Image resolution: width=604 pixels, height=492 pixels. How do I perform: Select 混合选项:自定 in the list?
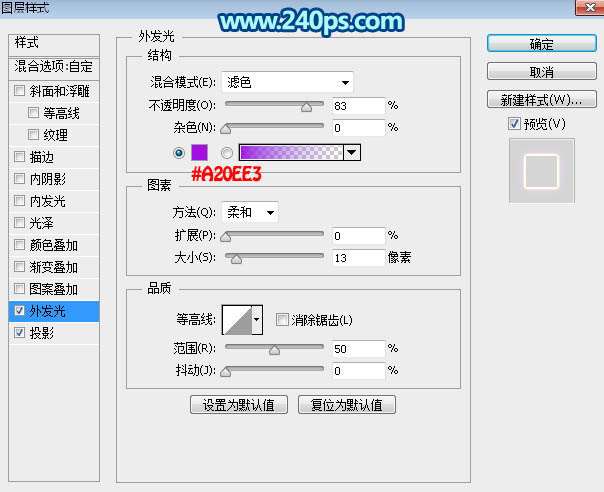54,67
